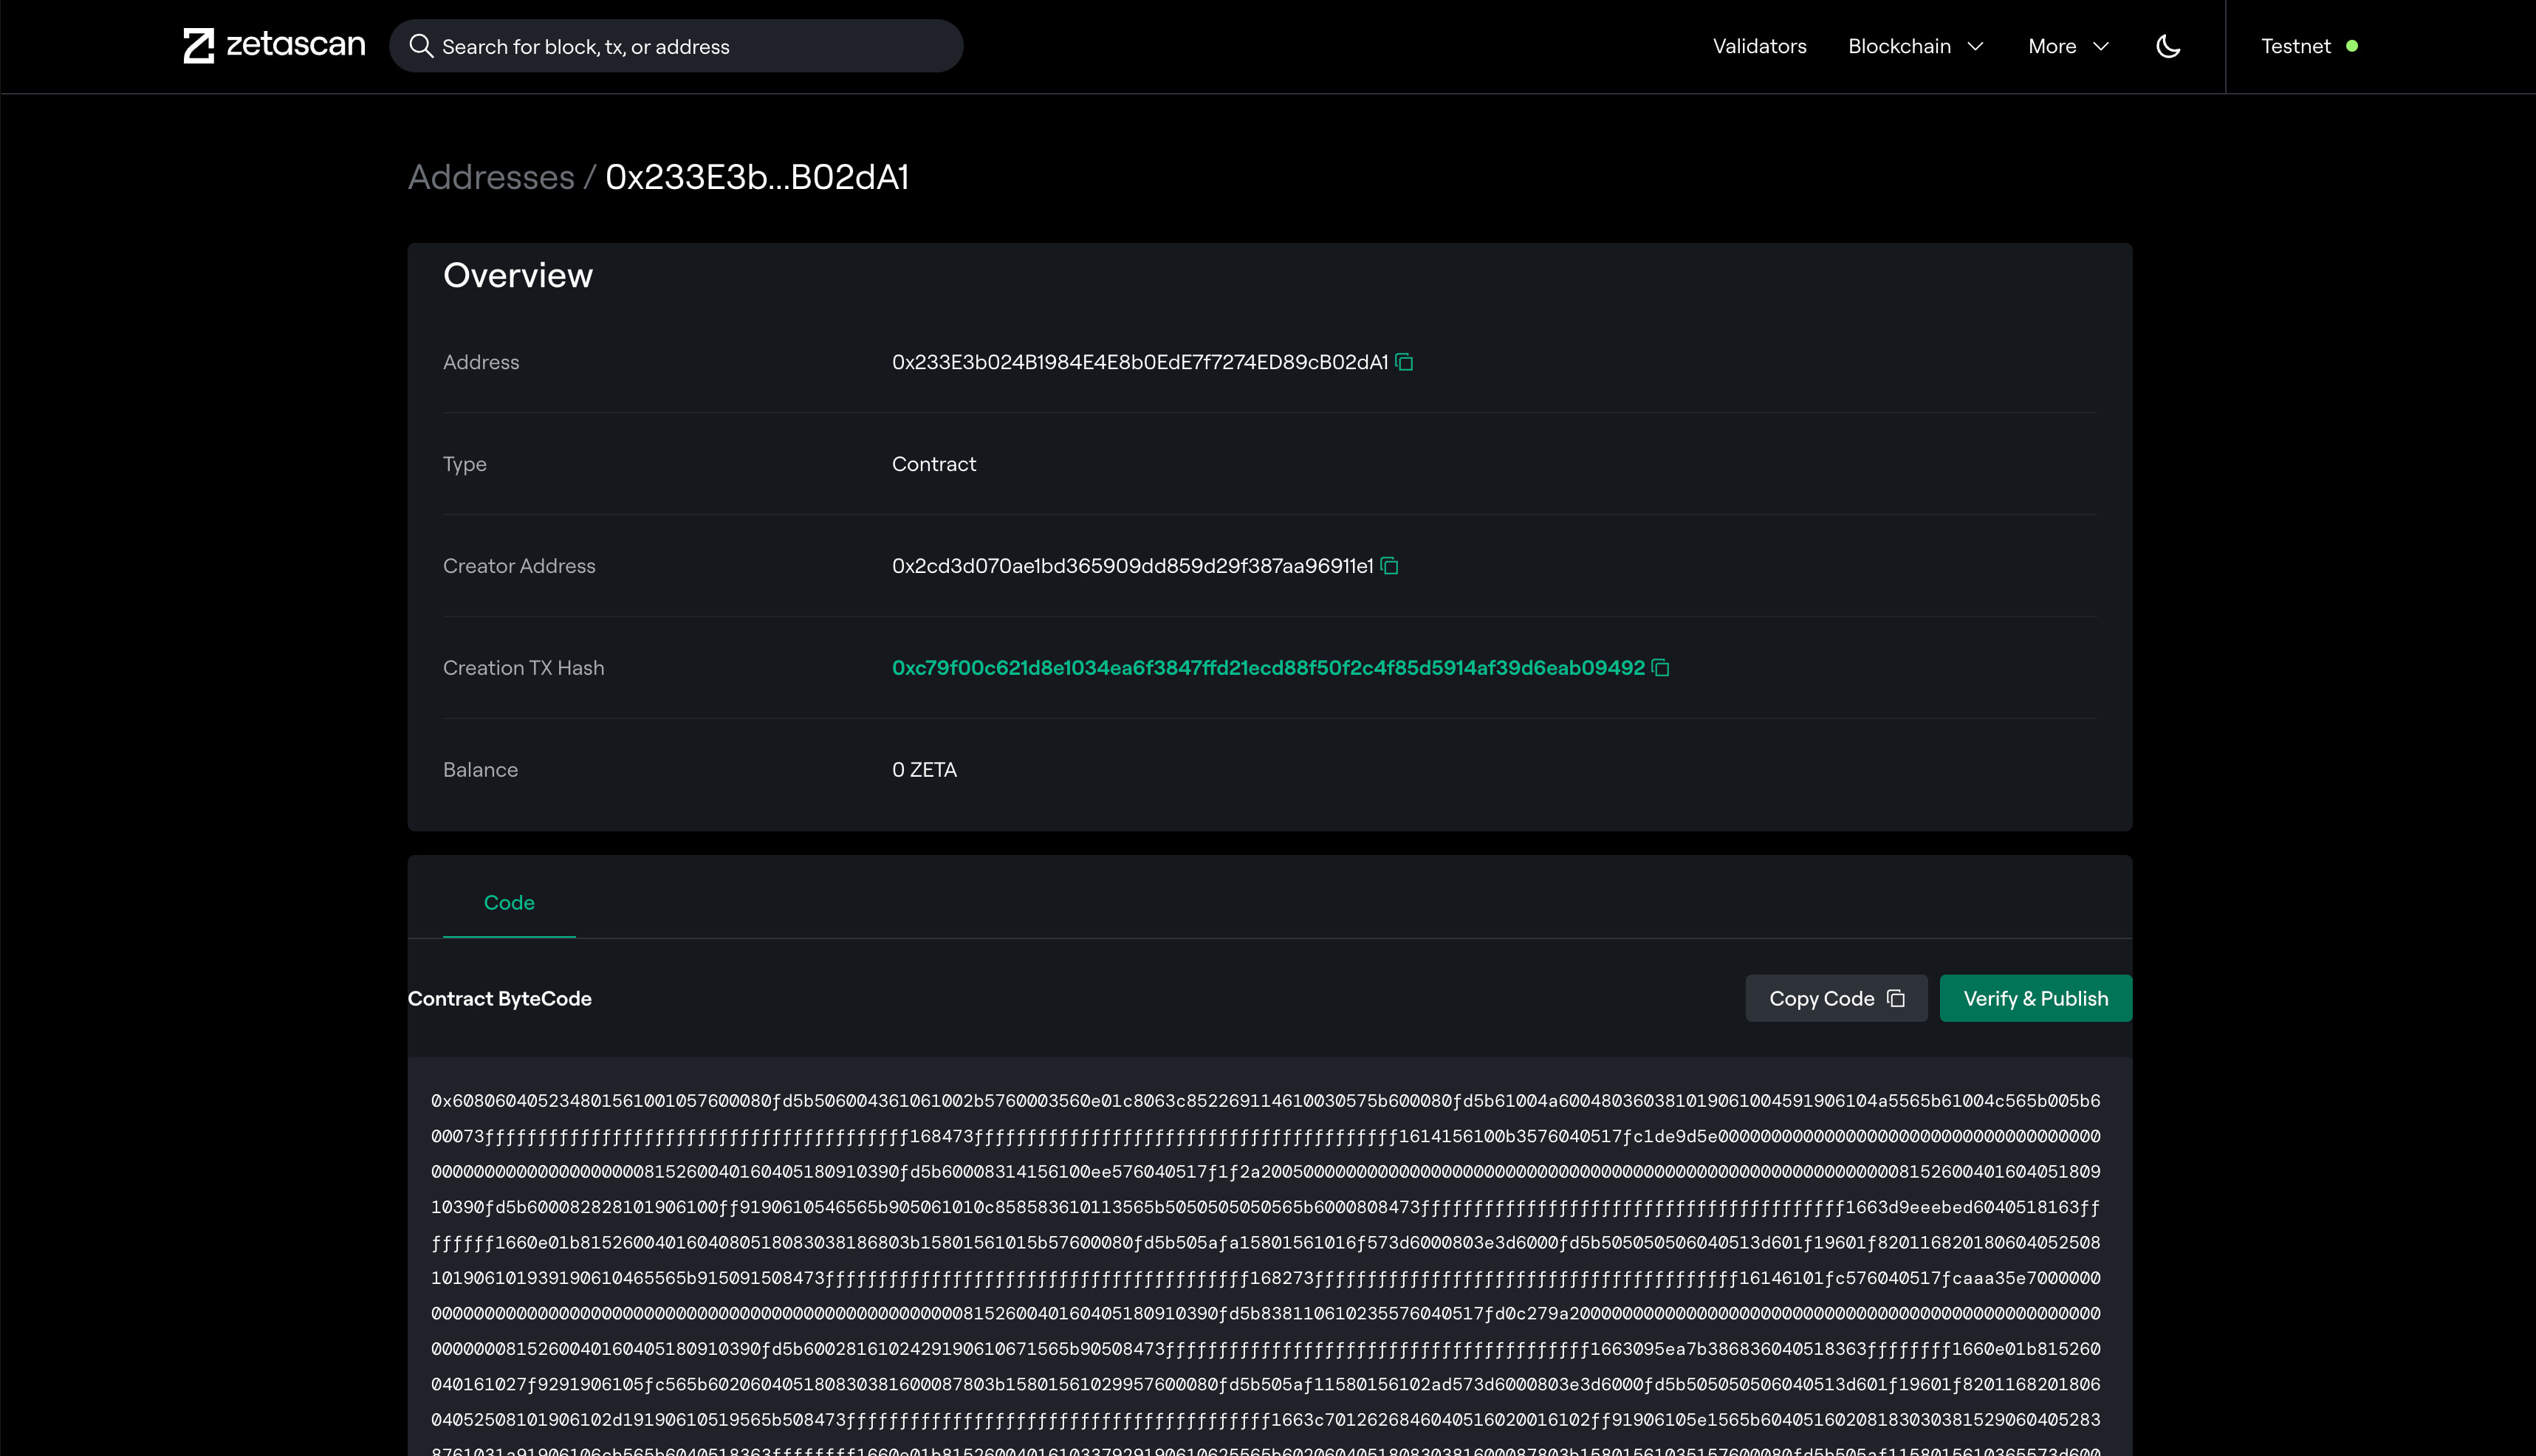
Task: Select the Validators menu item
Action: (x=1759, y=45)
